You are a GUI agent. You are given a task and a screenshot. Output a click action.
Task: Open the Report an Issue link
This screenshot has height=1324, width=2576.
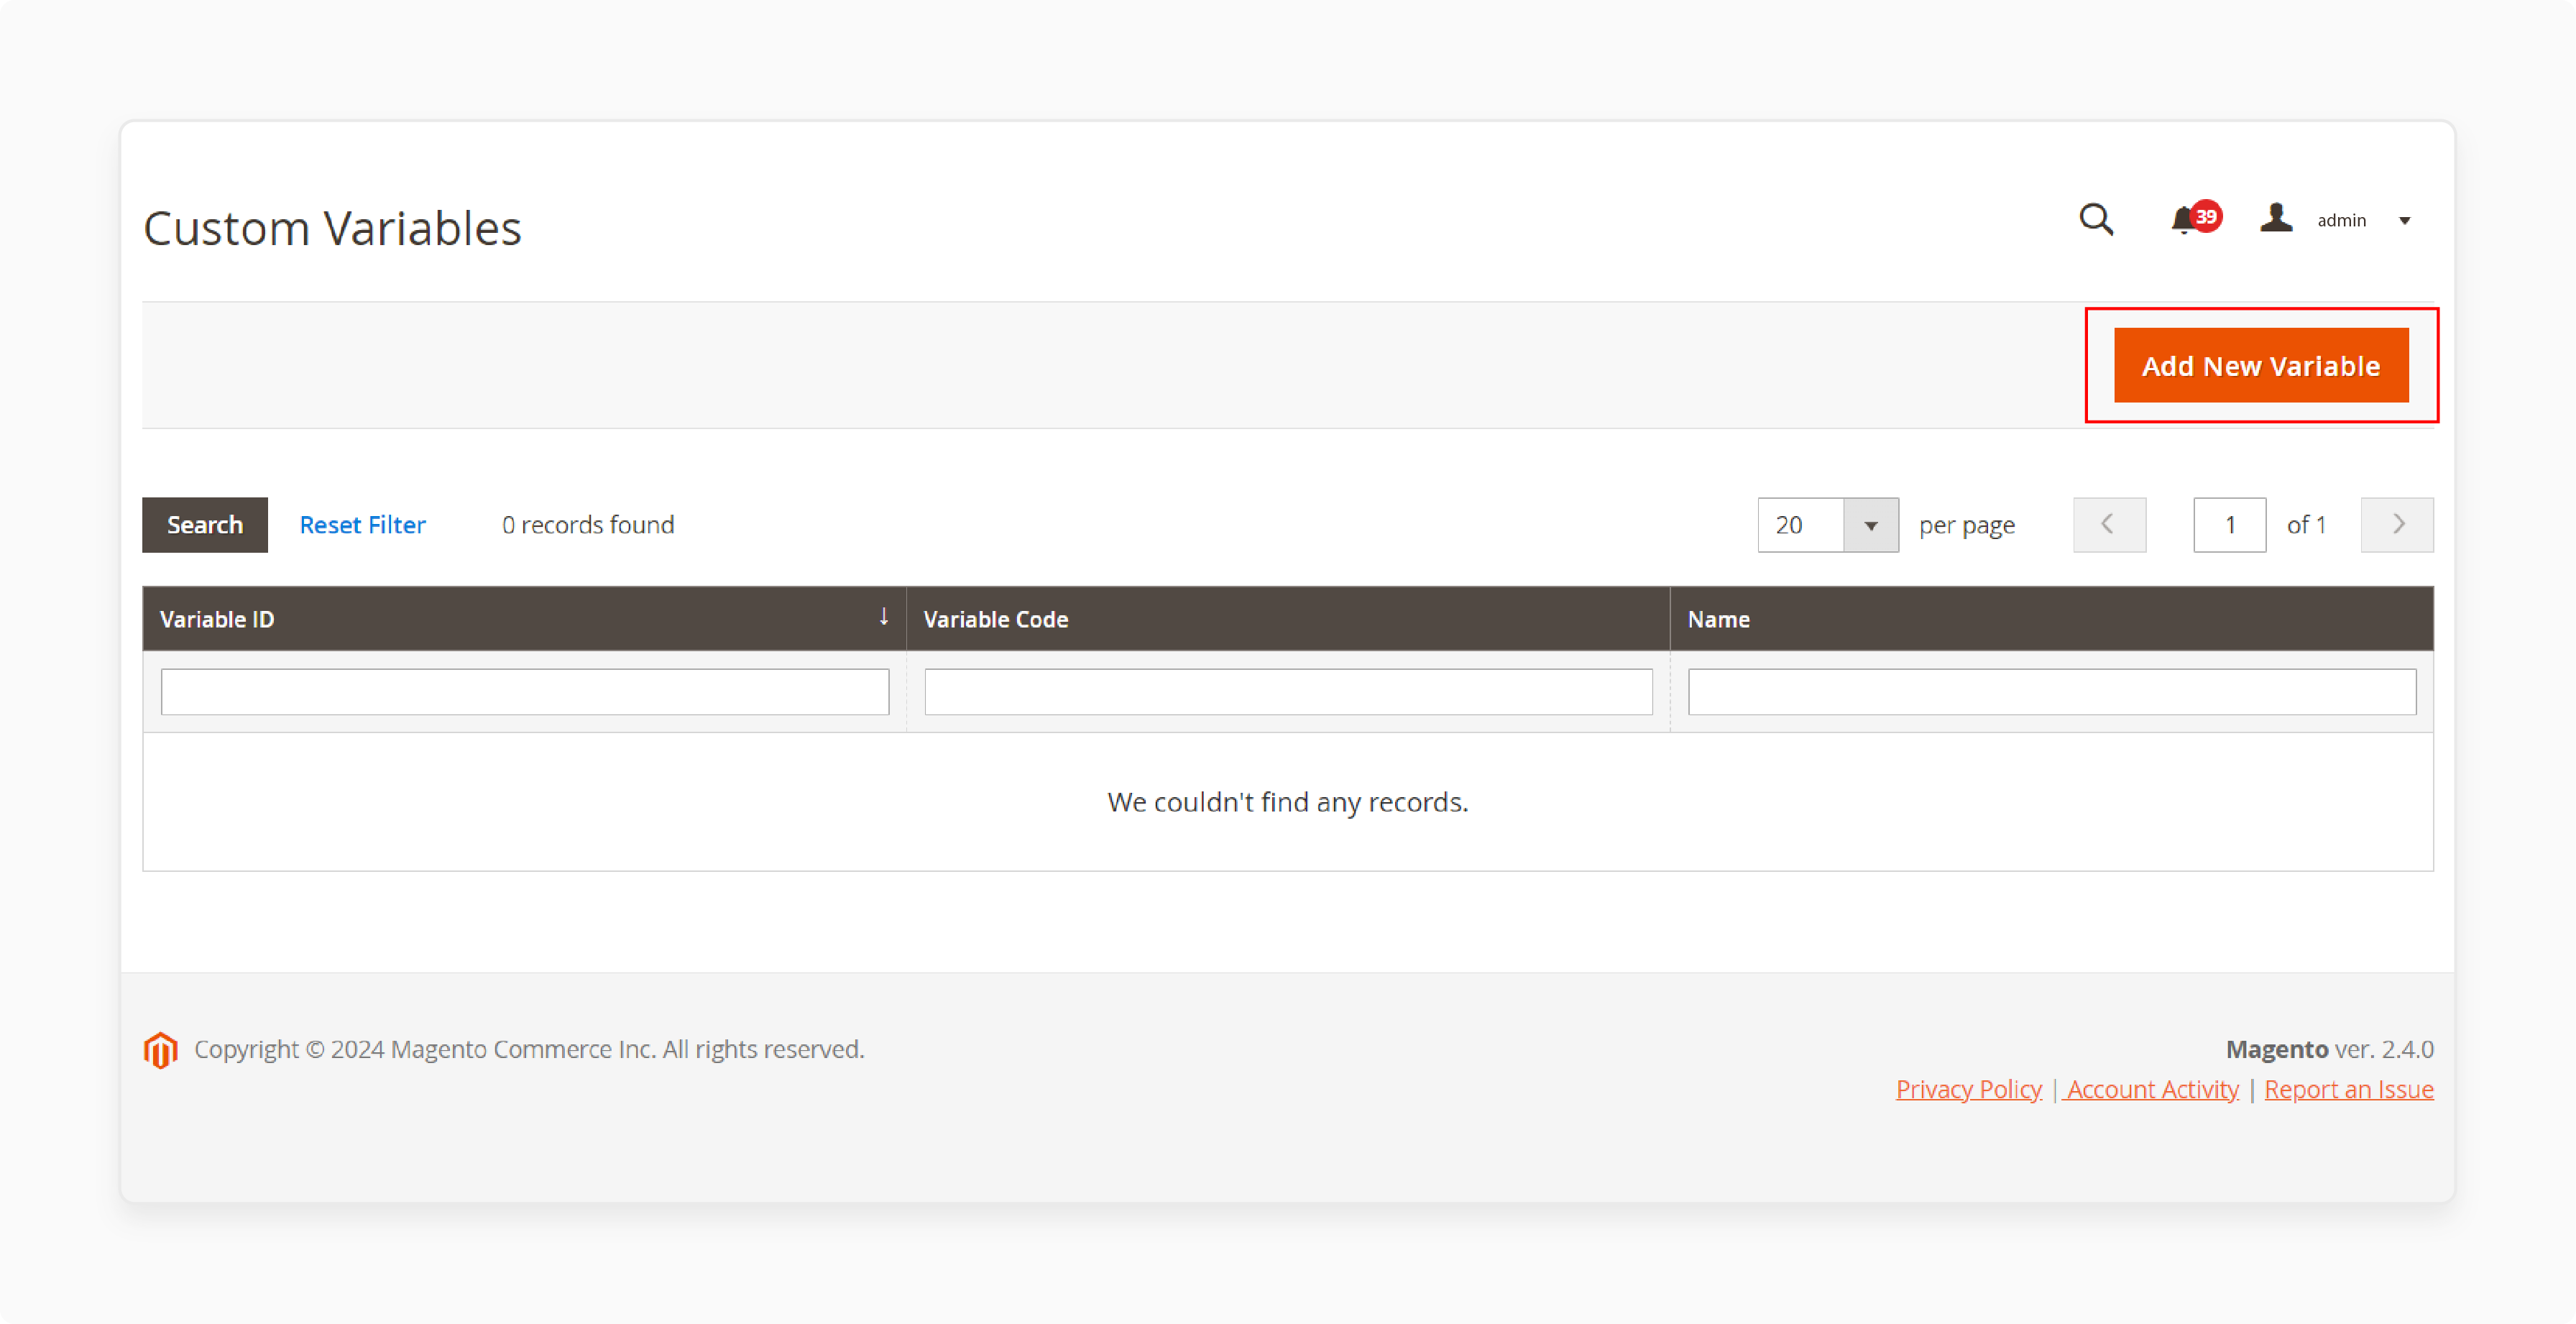click(x=2349, y=1089)
